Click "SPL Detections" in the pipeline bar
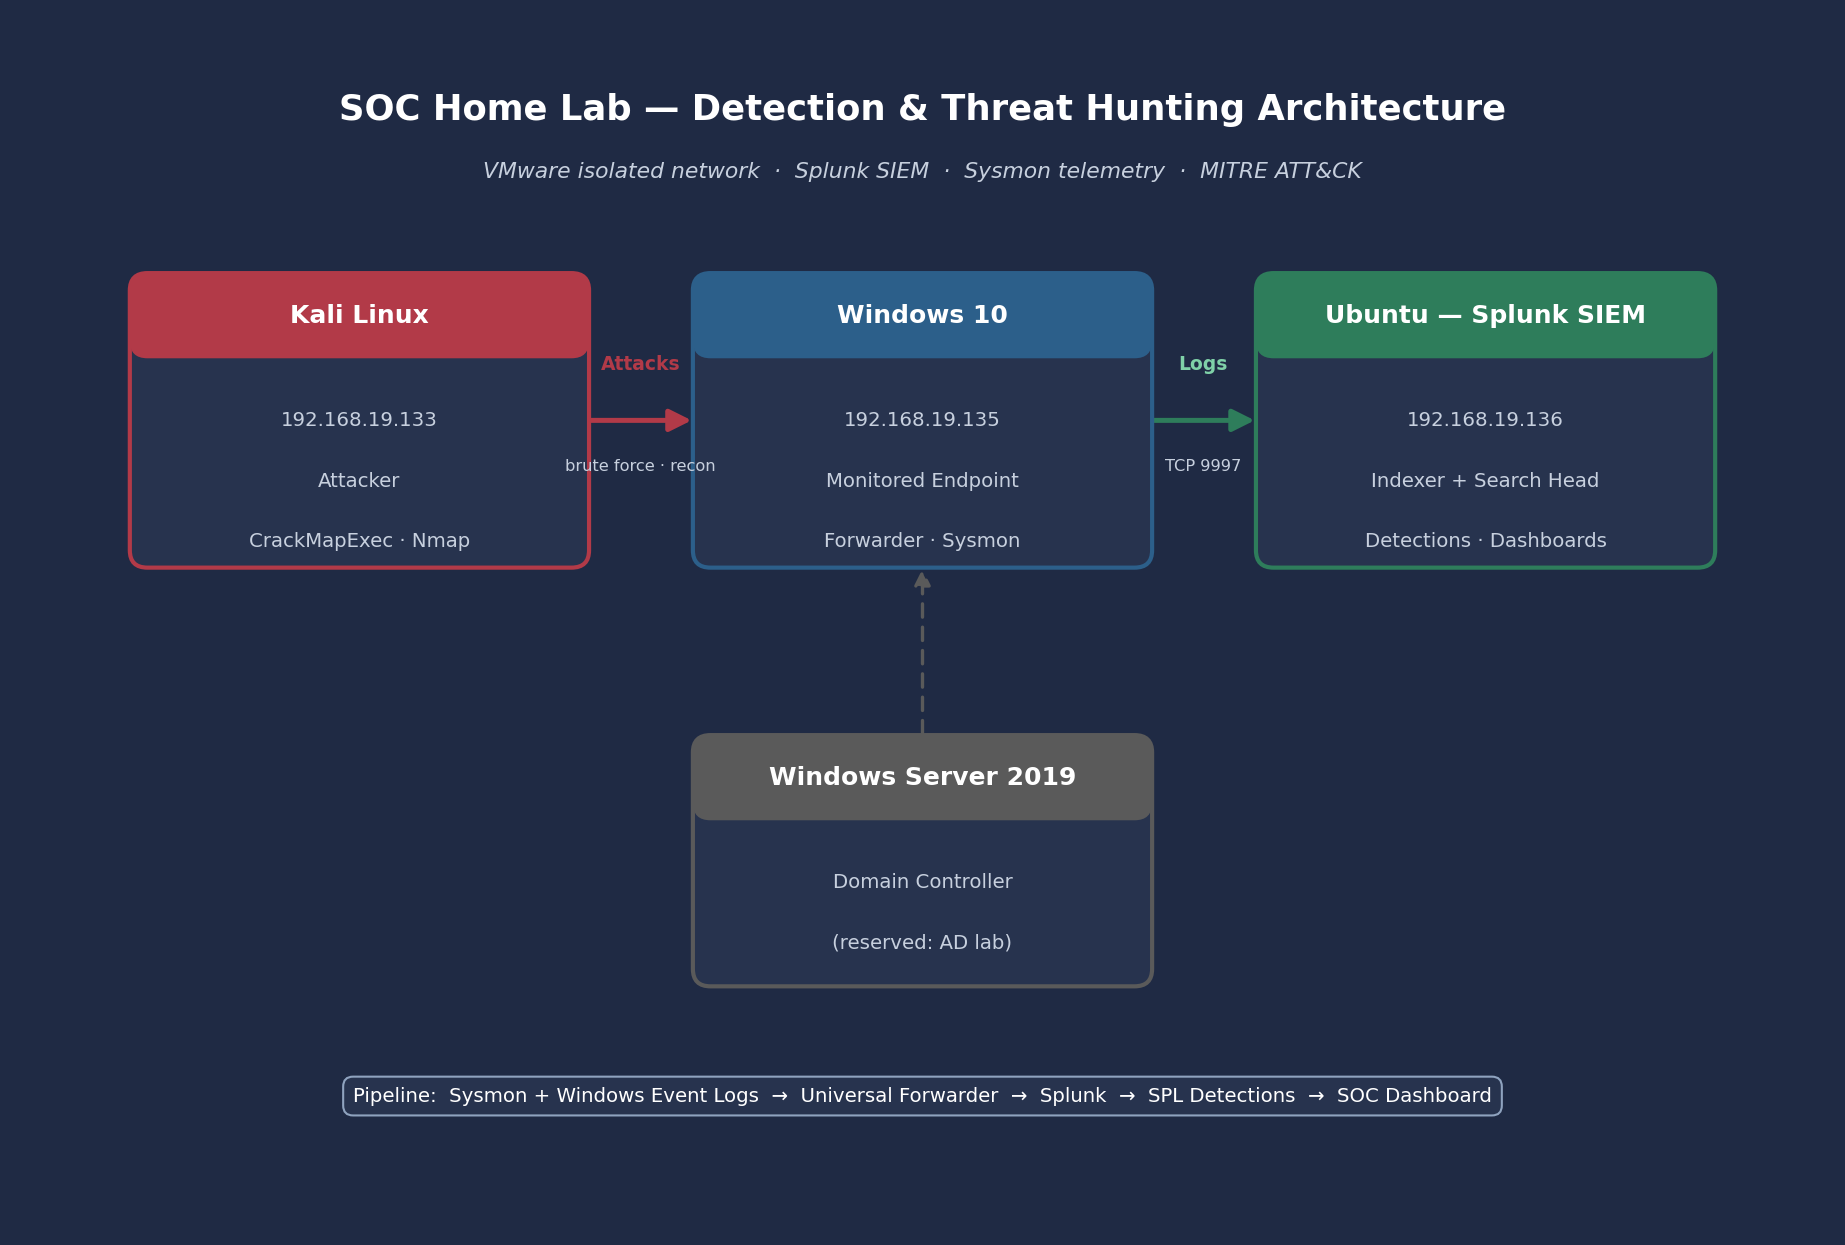Viewport: 1845px width, 1245px height. click(1221, 1096)
